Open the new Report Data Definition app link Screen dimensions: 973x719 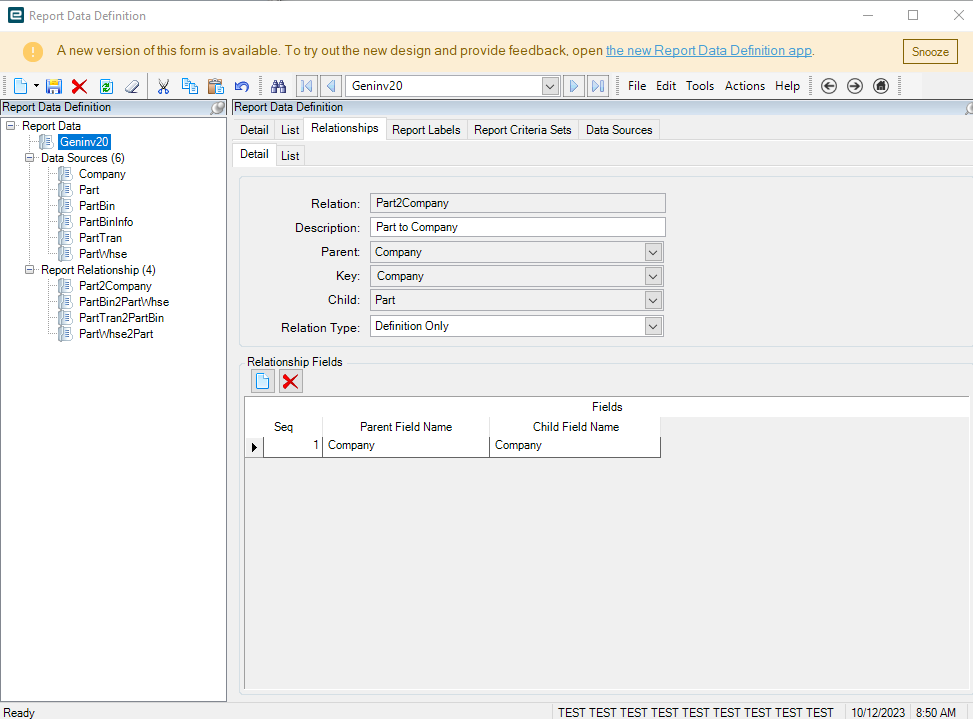click(709, 51)
